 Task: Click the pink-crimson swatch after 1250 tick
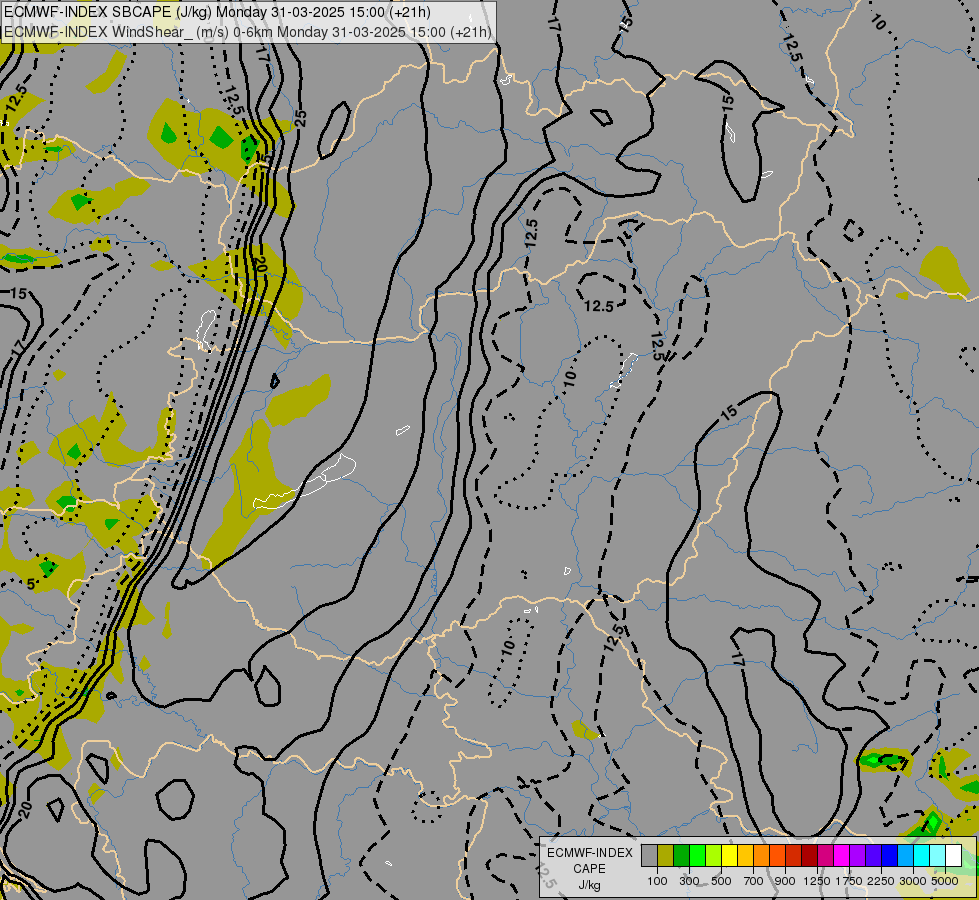pos(825,856)
